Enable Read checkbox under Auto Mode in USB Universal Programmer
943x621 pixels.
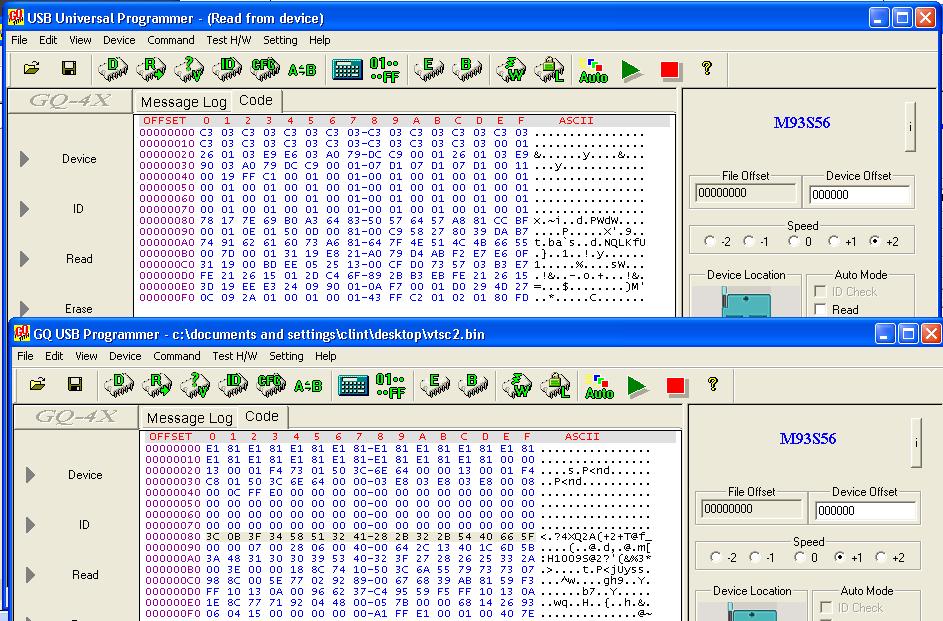click(x=820, y=309)
